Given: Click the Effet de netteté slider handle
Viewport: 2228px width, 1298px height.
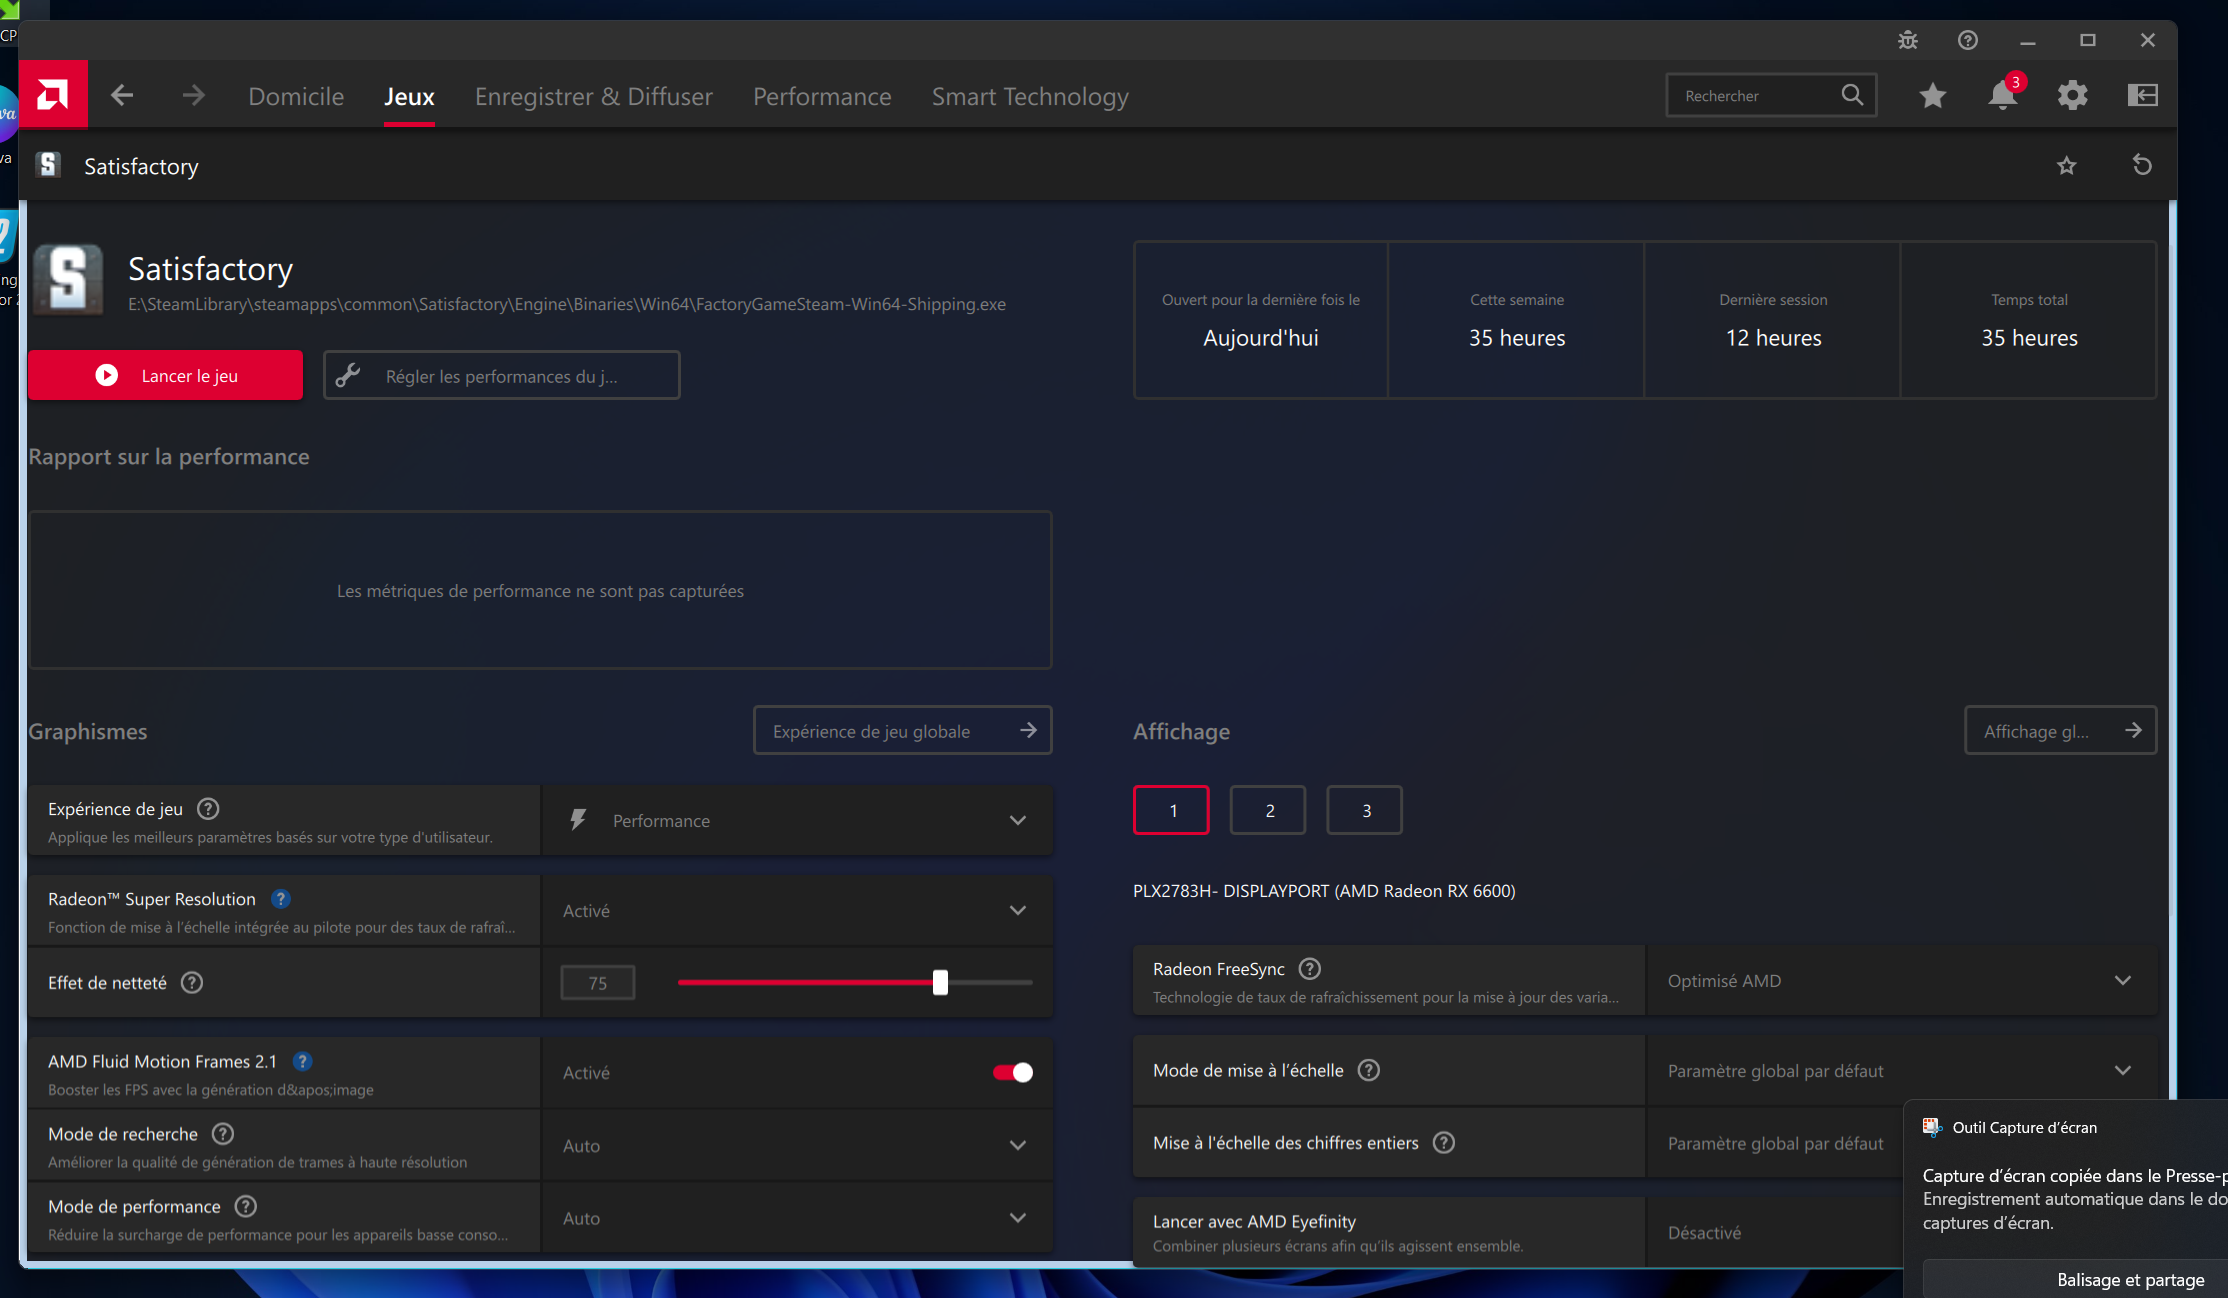Looking at the screenshot, I should click(940, 982).
